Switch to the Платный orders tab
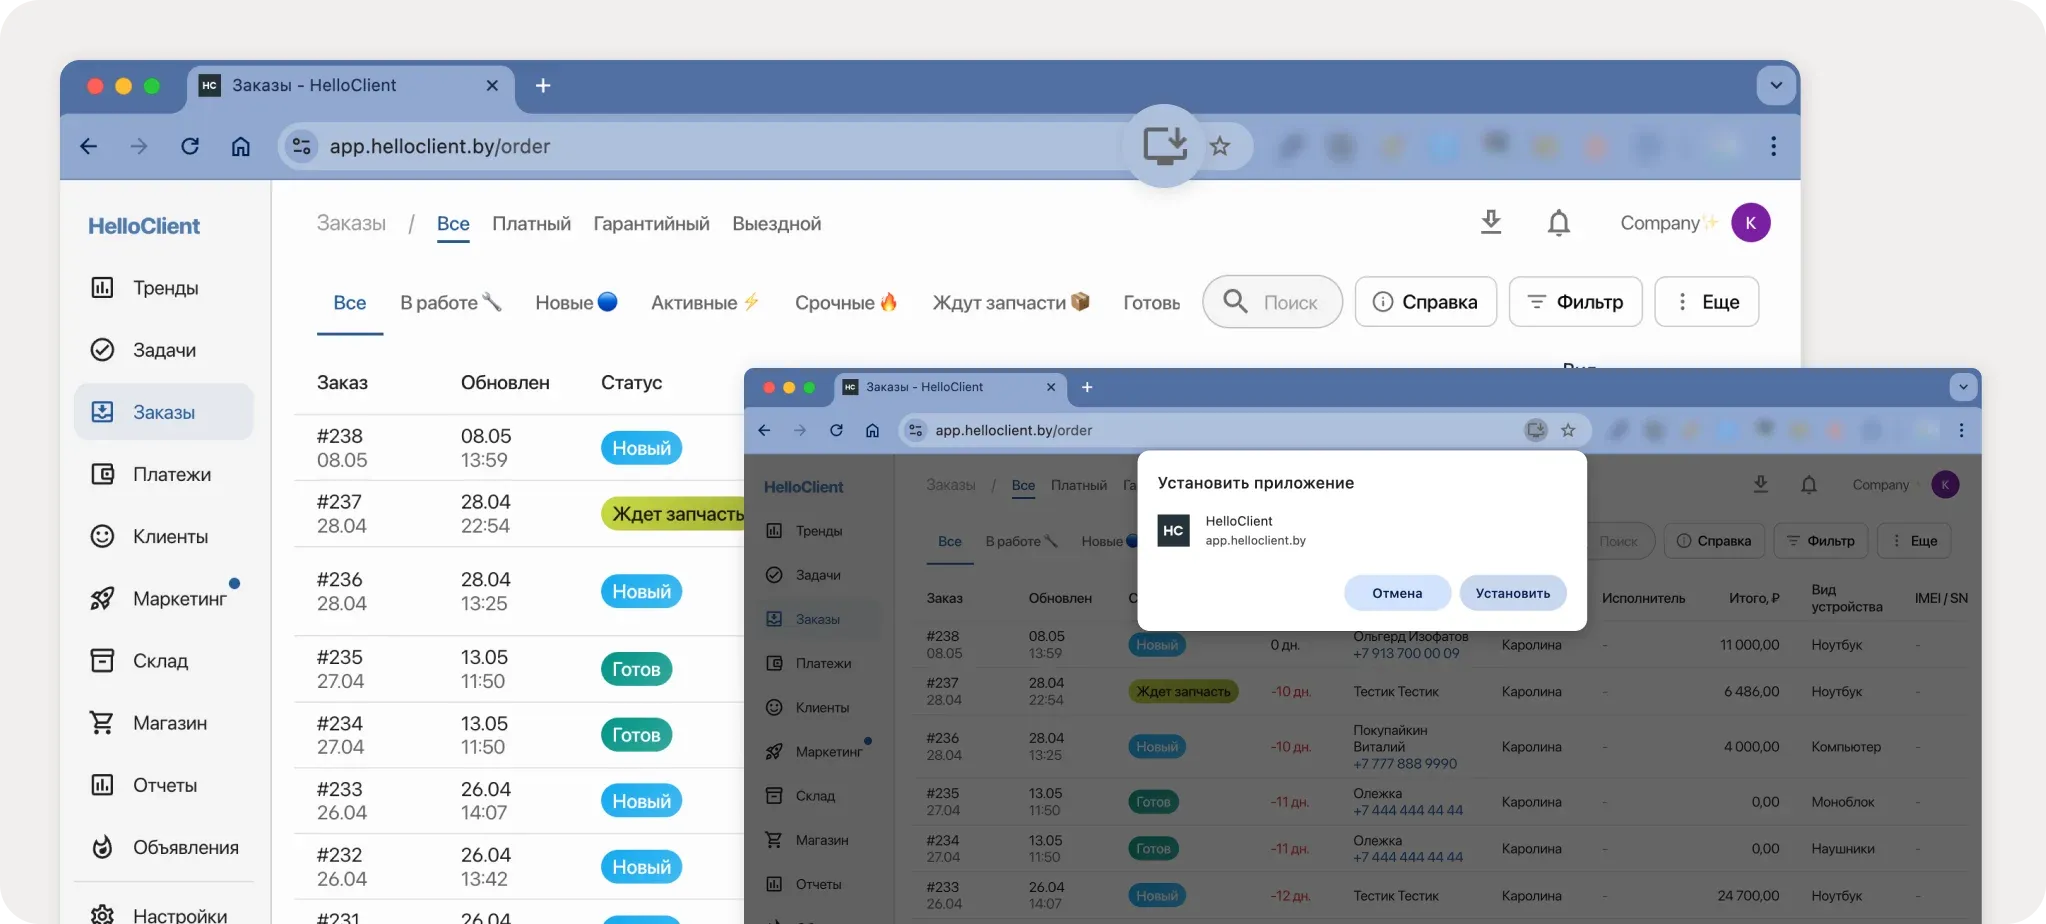Viewport: 2046px width, 924px height. click(x=531, y=224)
